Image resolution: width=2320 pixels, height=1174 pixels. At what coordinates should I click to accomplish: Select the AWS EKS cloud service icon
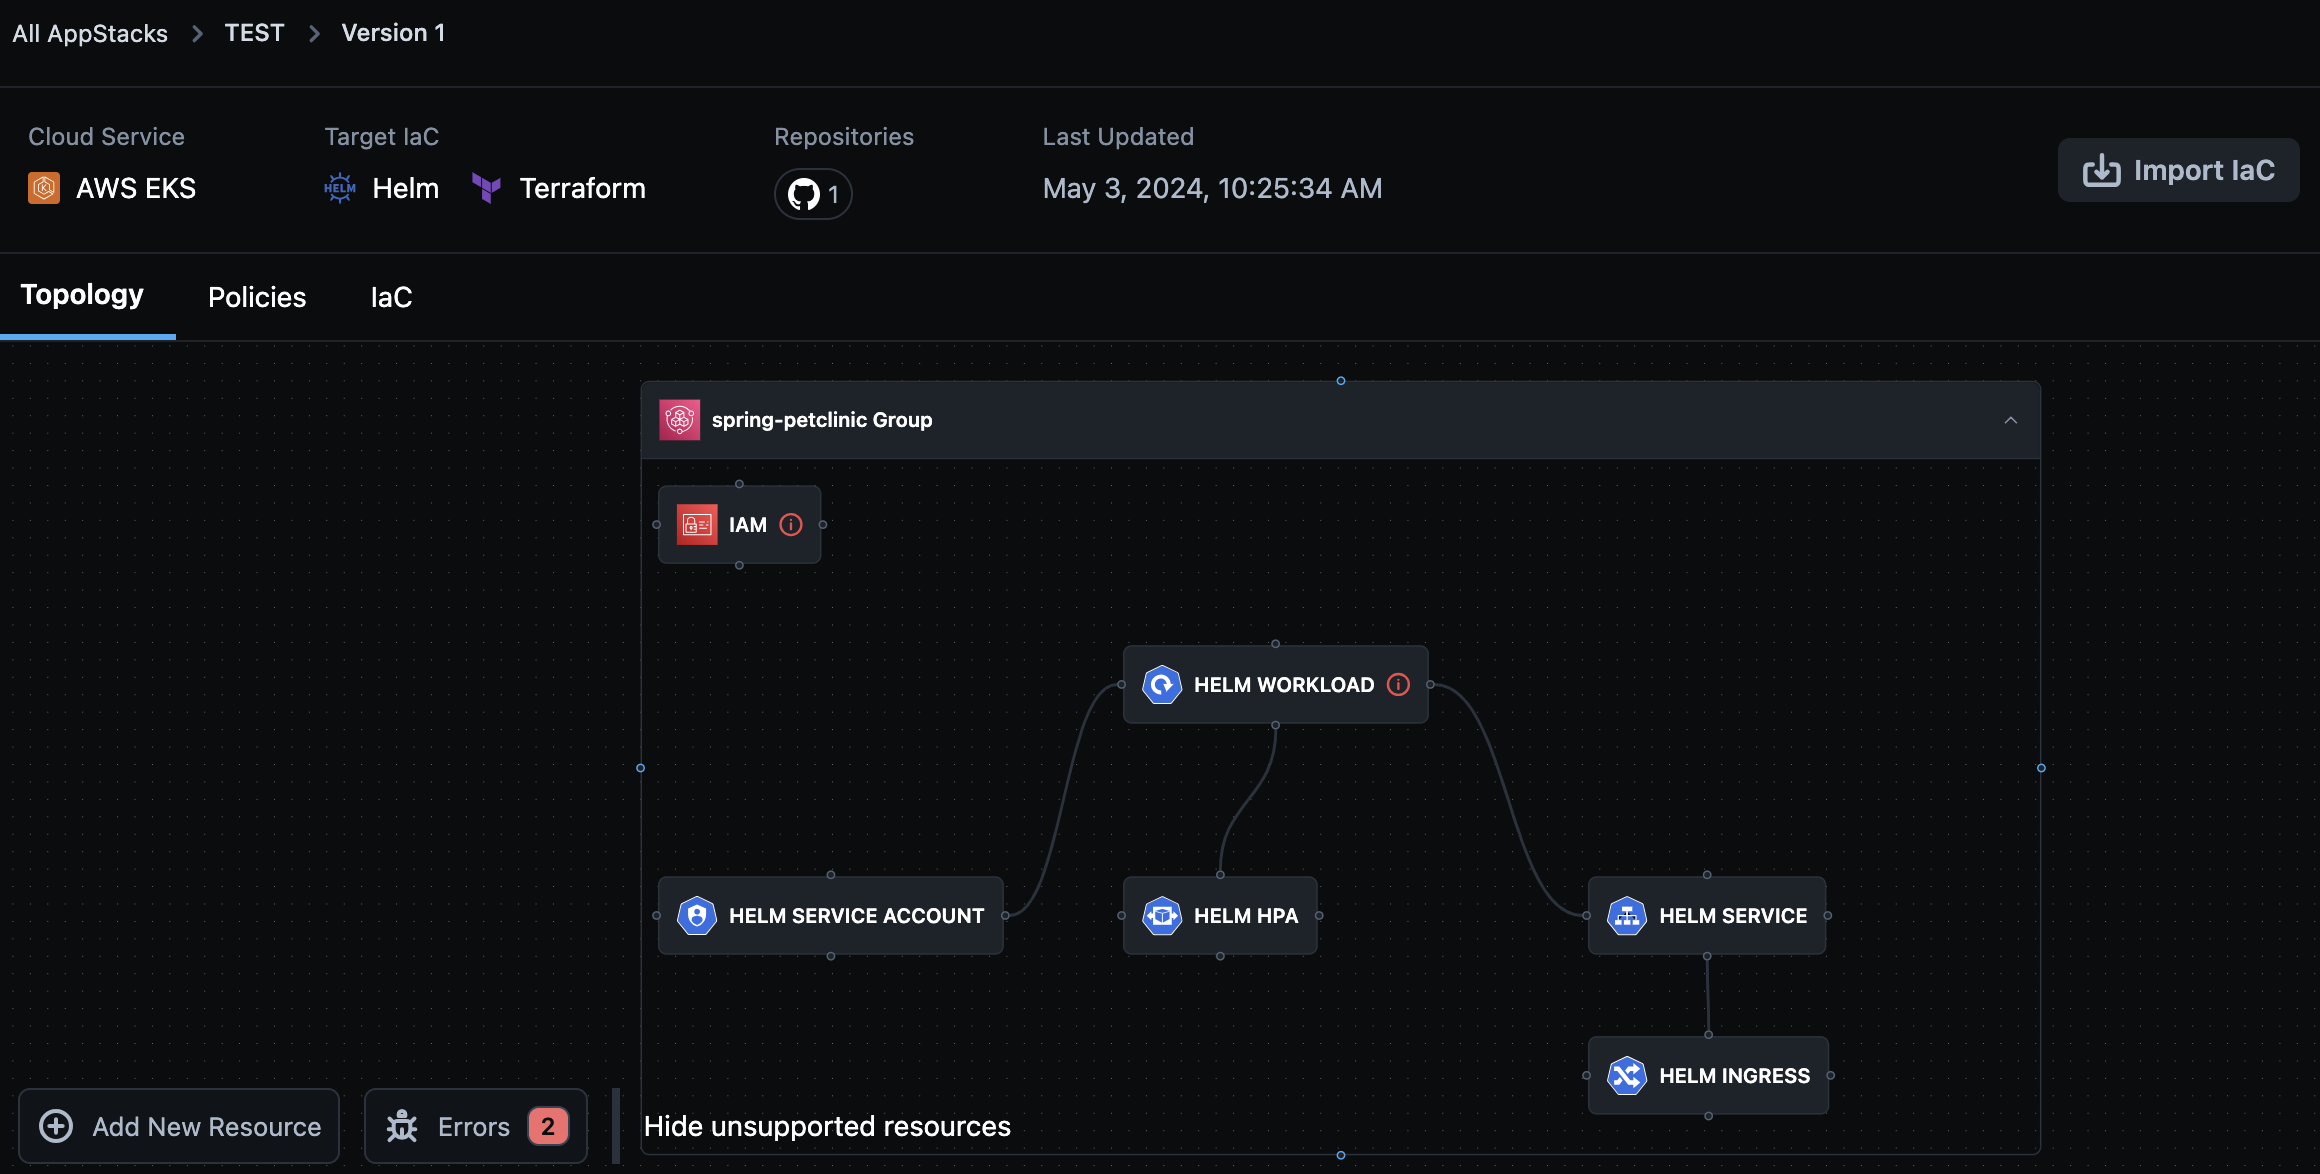coord(43,187)
